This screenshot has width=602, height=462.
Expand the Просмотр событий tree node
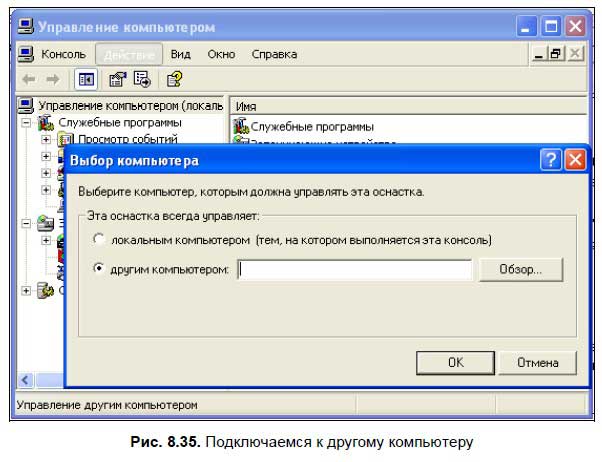pyautogui.click(x=45, y=140)
